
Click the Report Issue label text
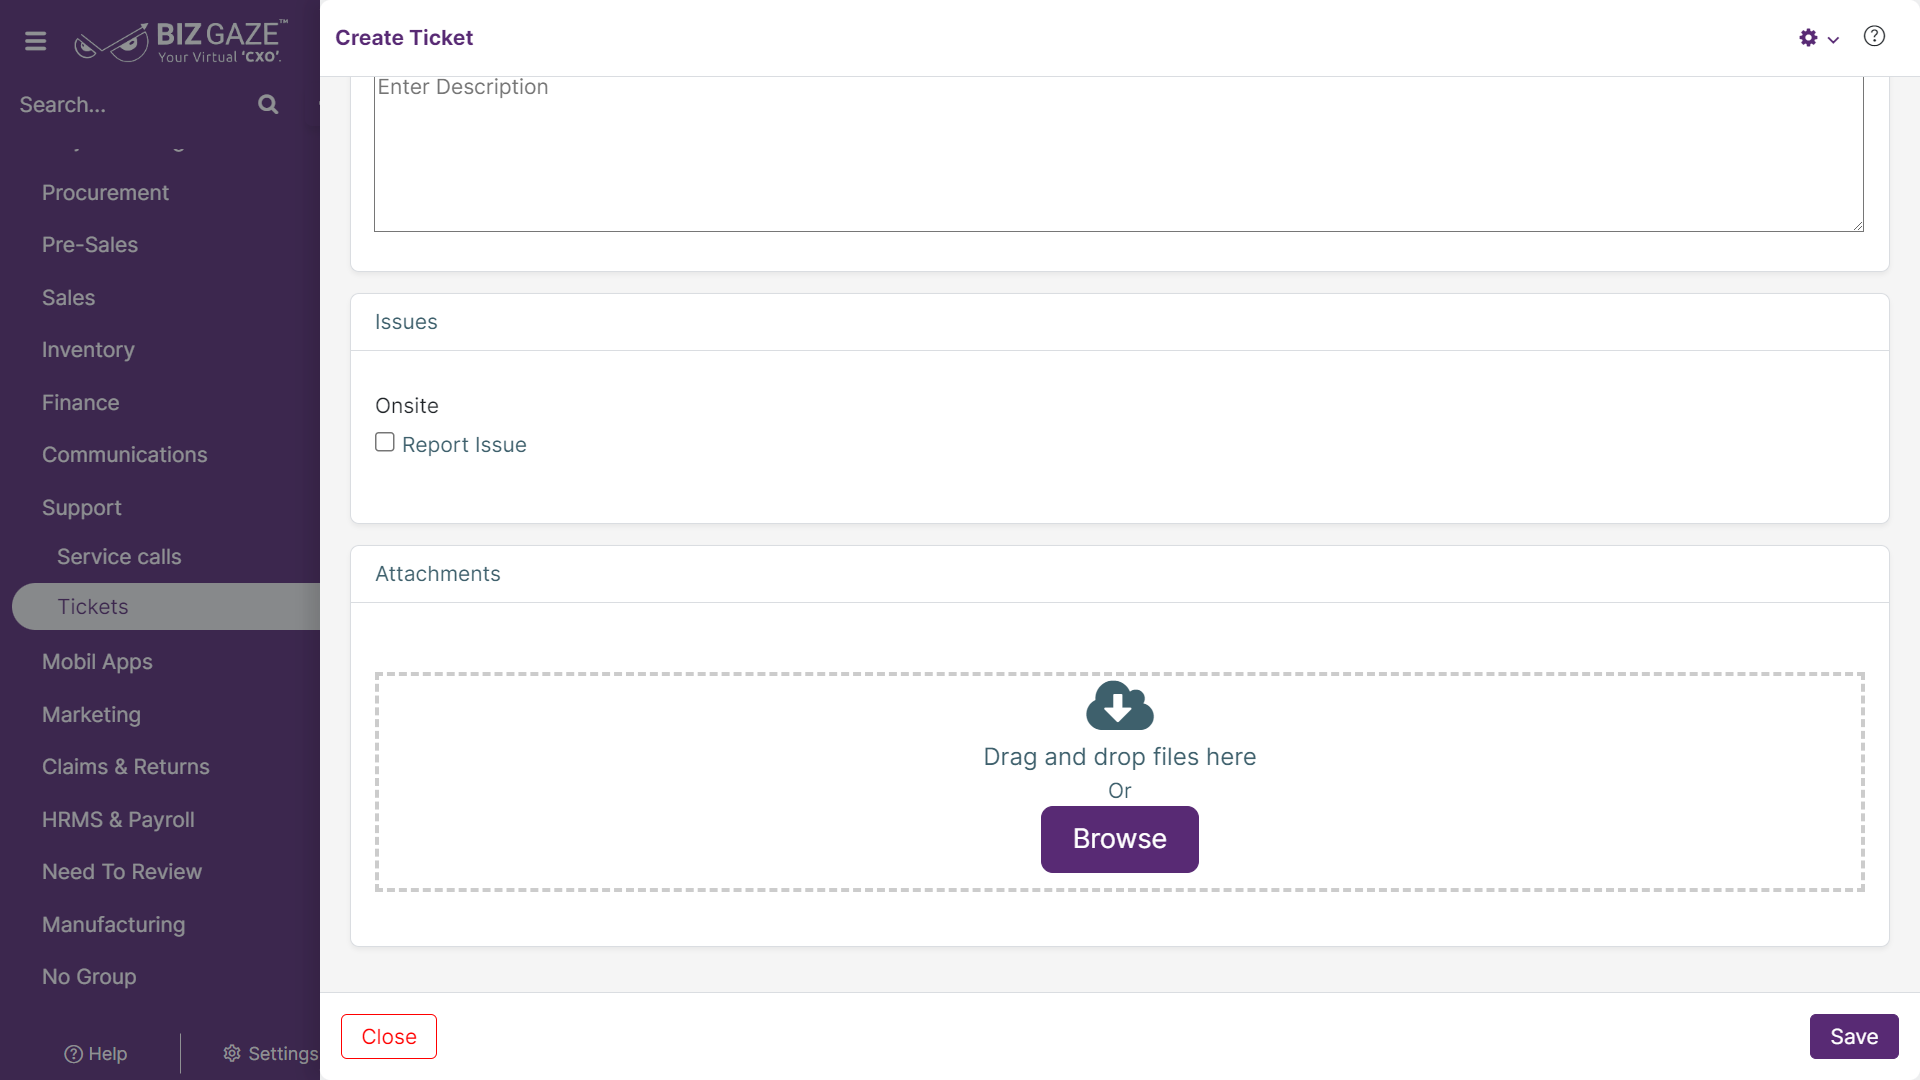click(x=464, y=445)
